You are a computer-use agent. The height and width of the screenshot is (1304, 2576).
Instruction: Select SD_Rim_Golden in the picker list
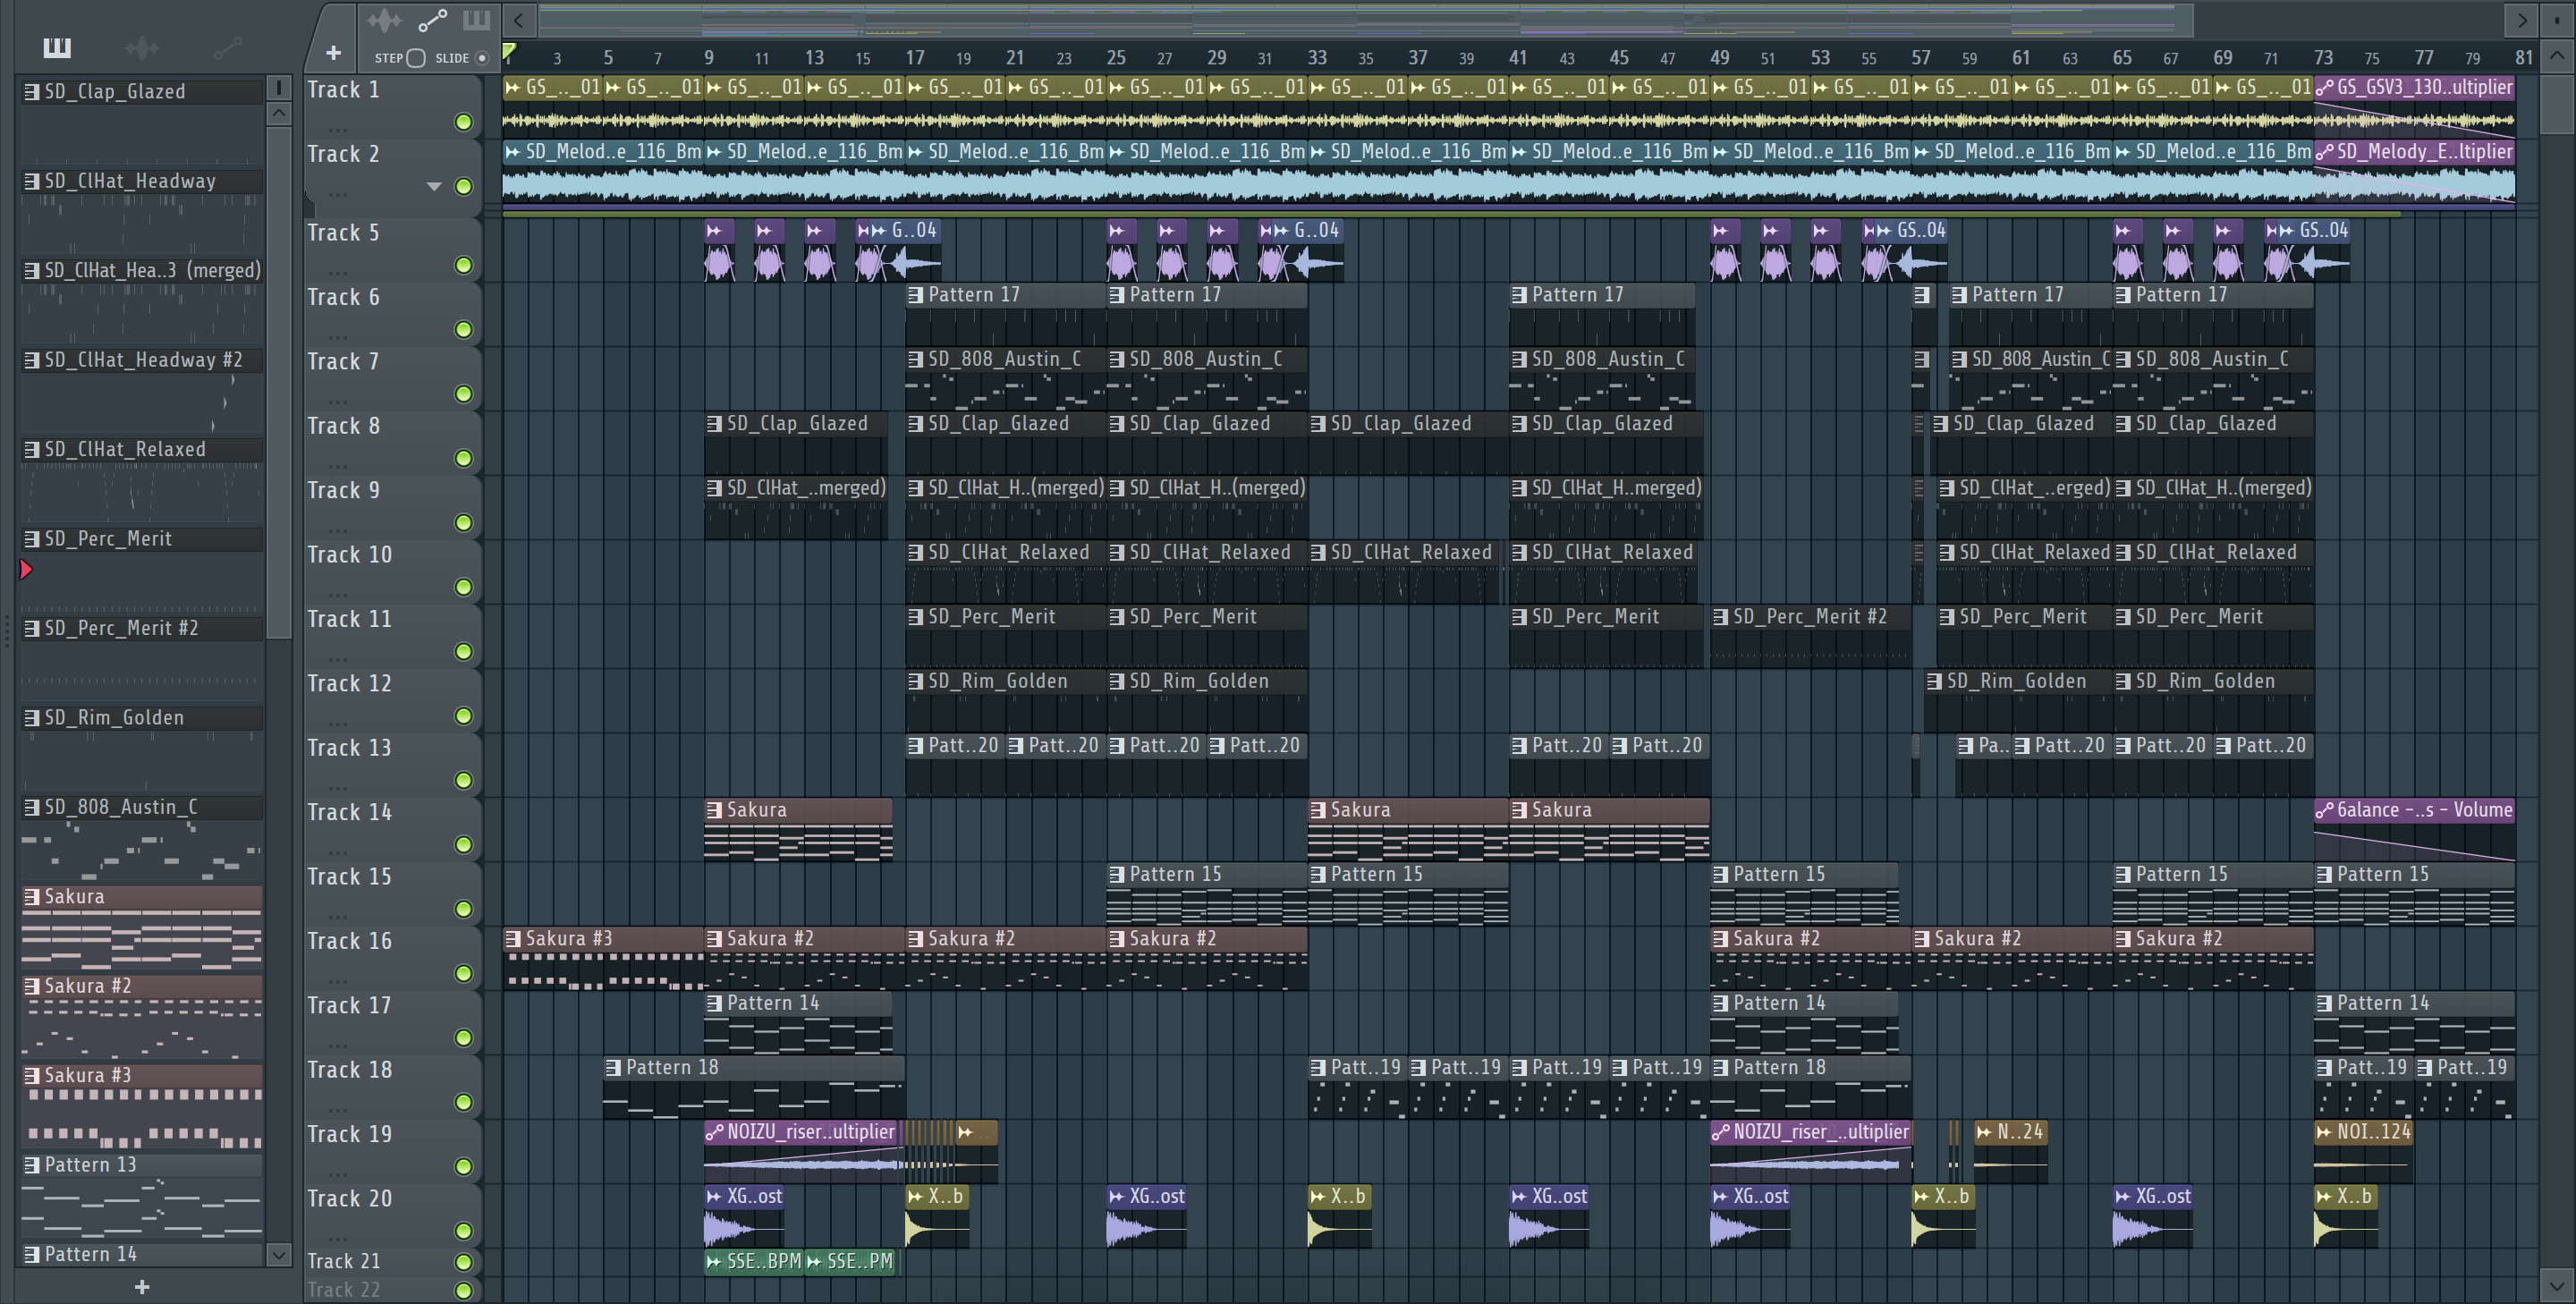(142, 717)
